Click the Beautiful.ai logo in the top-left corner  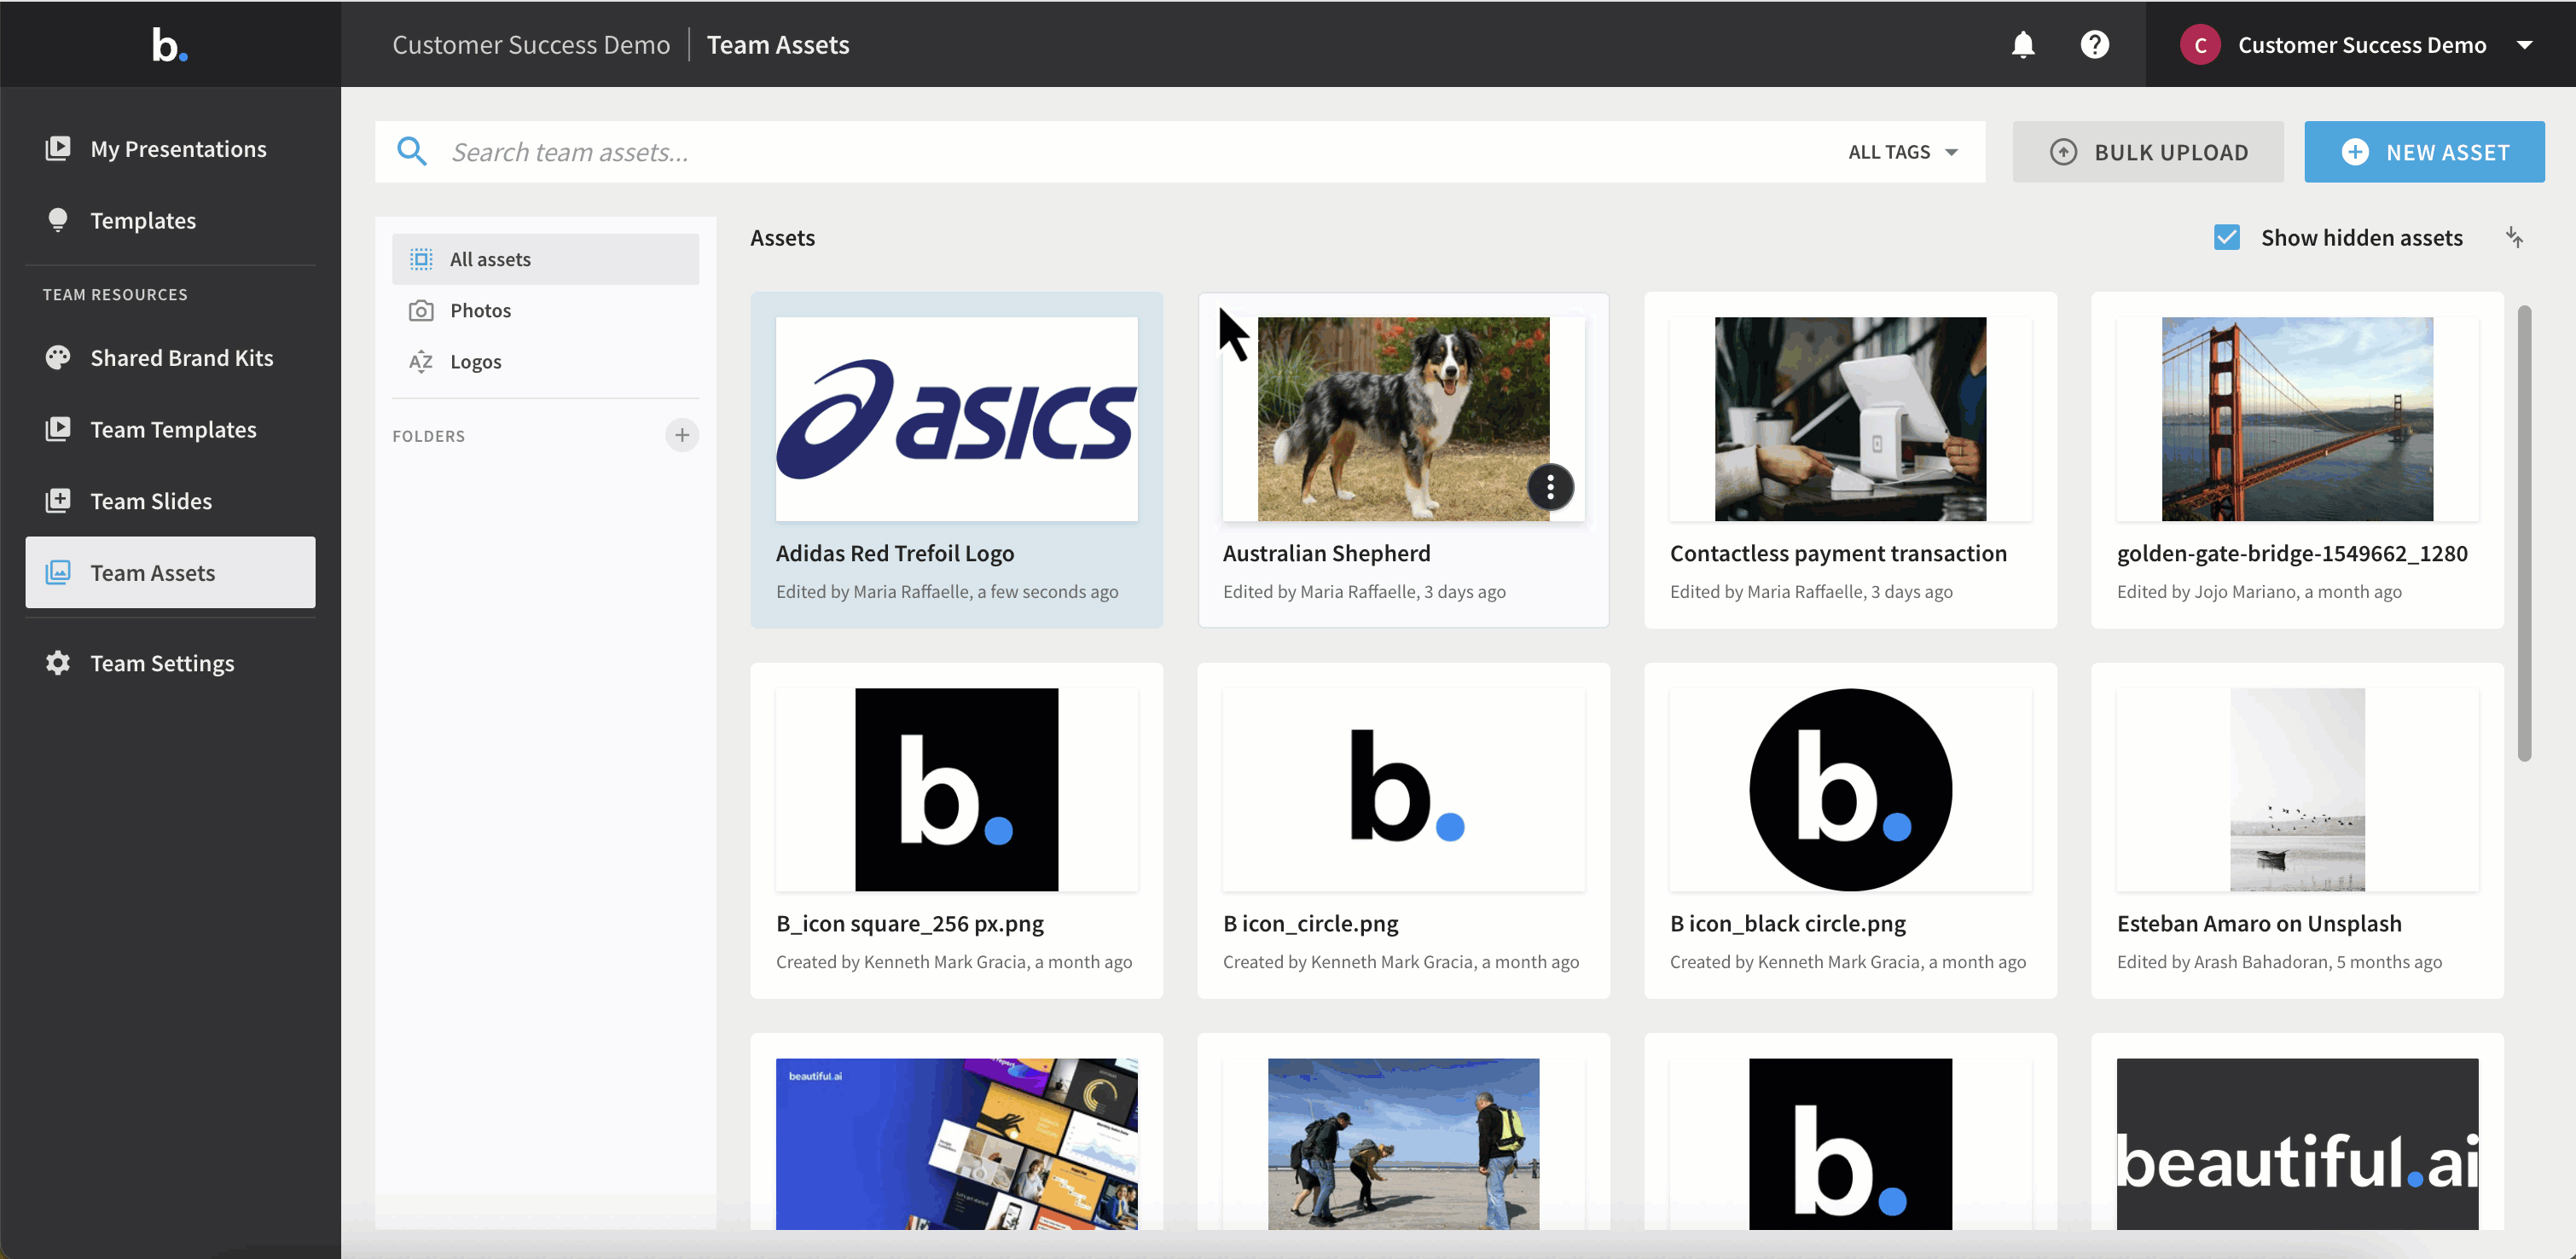[170, 45]
